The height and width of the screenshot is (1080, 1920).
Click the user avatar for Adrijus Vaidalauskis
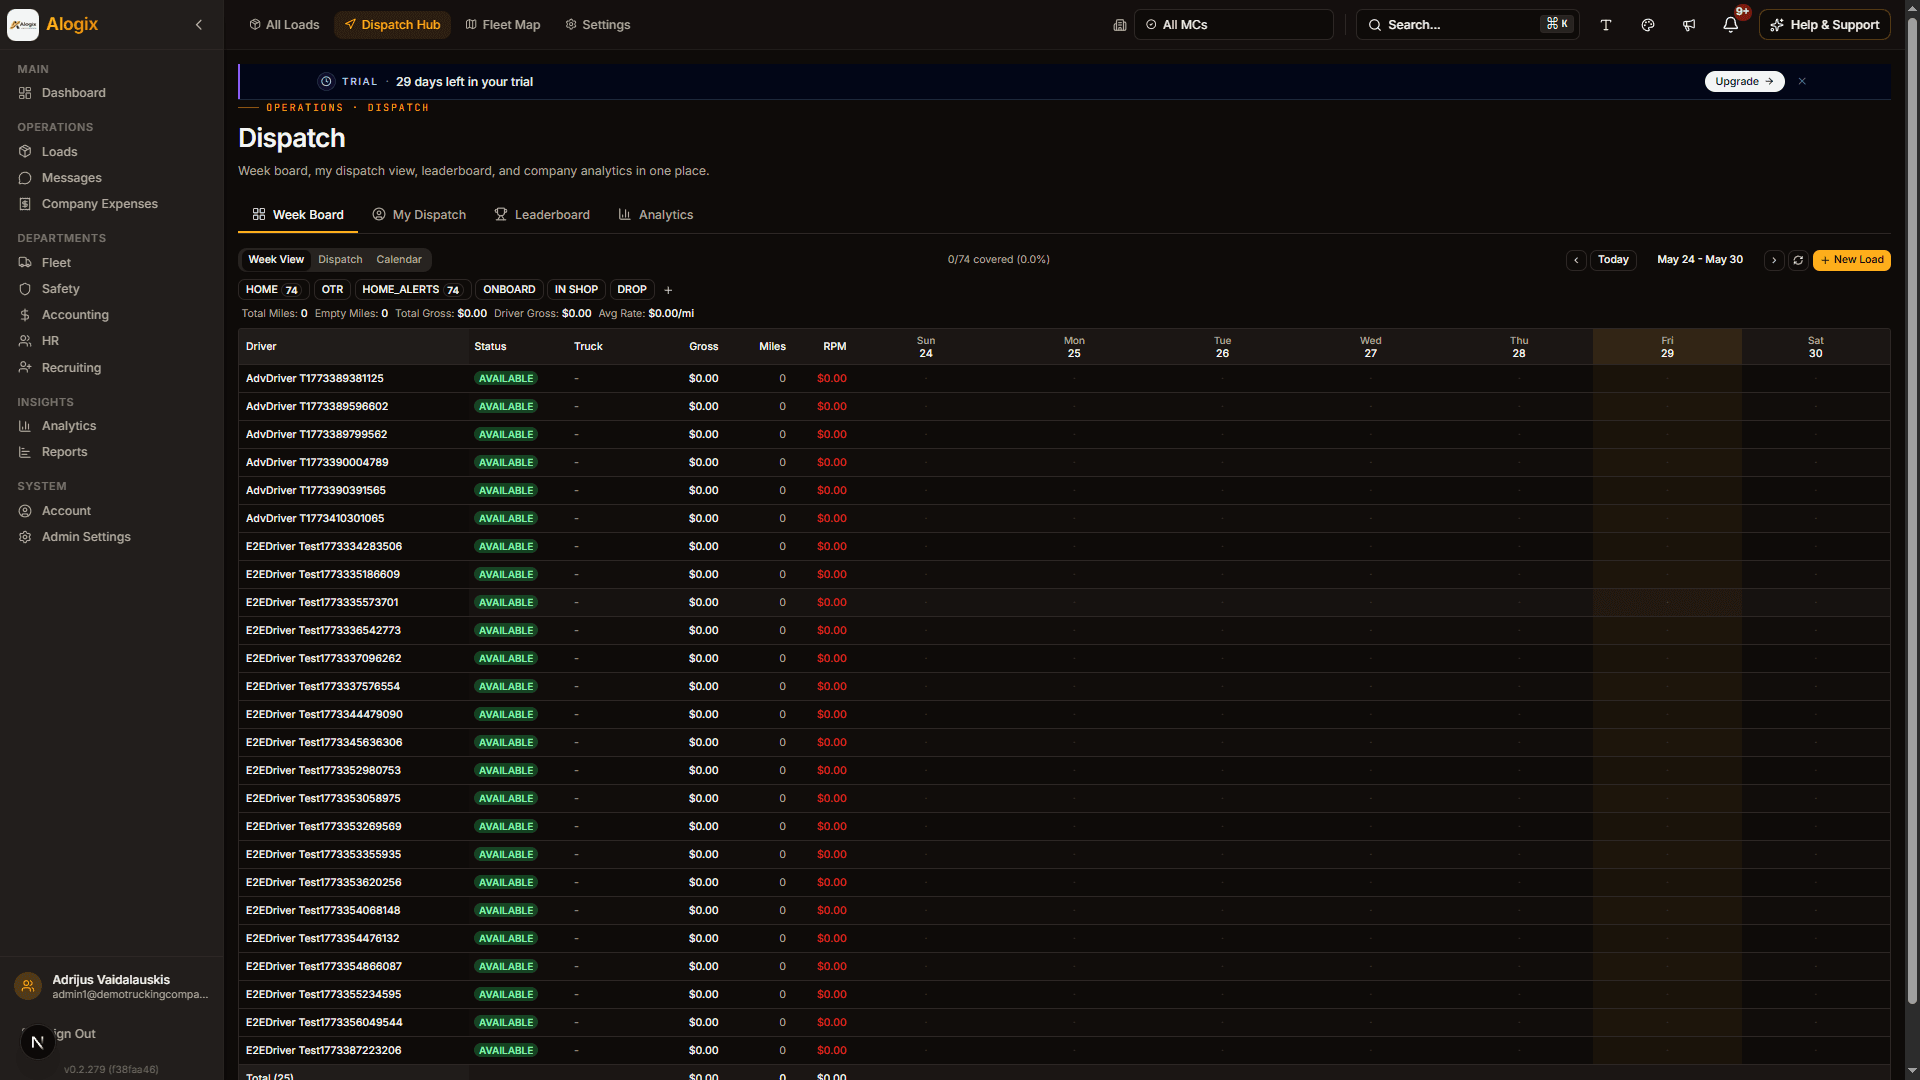(28, 986)
